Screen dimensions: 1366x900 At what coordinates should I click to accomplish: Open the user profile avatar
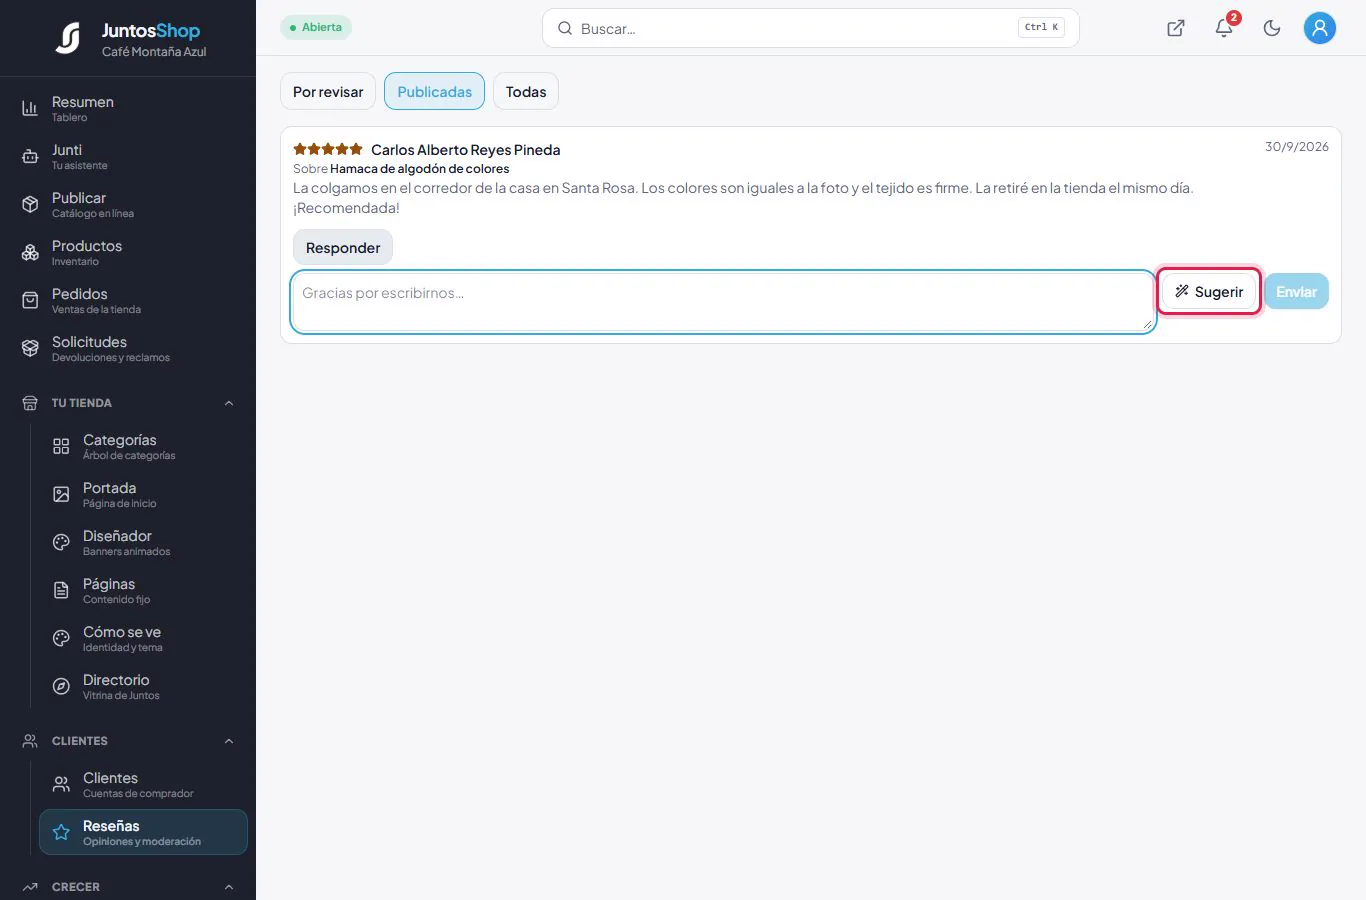coord(1320,28)
